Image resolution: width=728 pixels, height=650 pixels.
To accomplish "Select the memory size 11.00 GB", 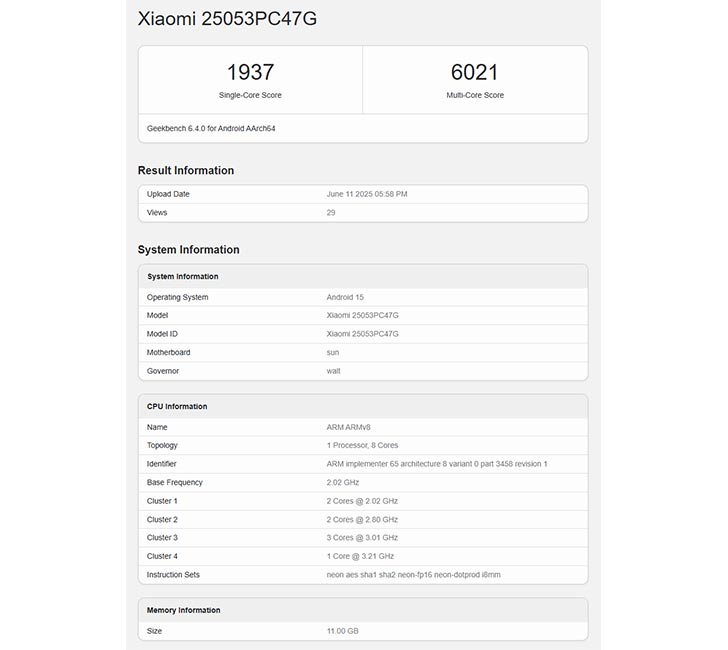I will pyautogui.click(x=343, y=631).
